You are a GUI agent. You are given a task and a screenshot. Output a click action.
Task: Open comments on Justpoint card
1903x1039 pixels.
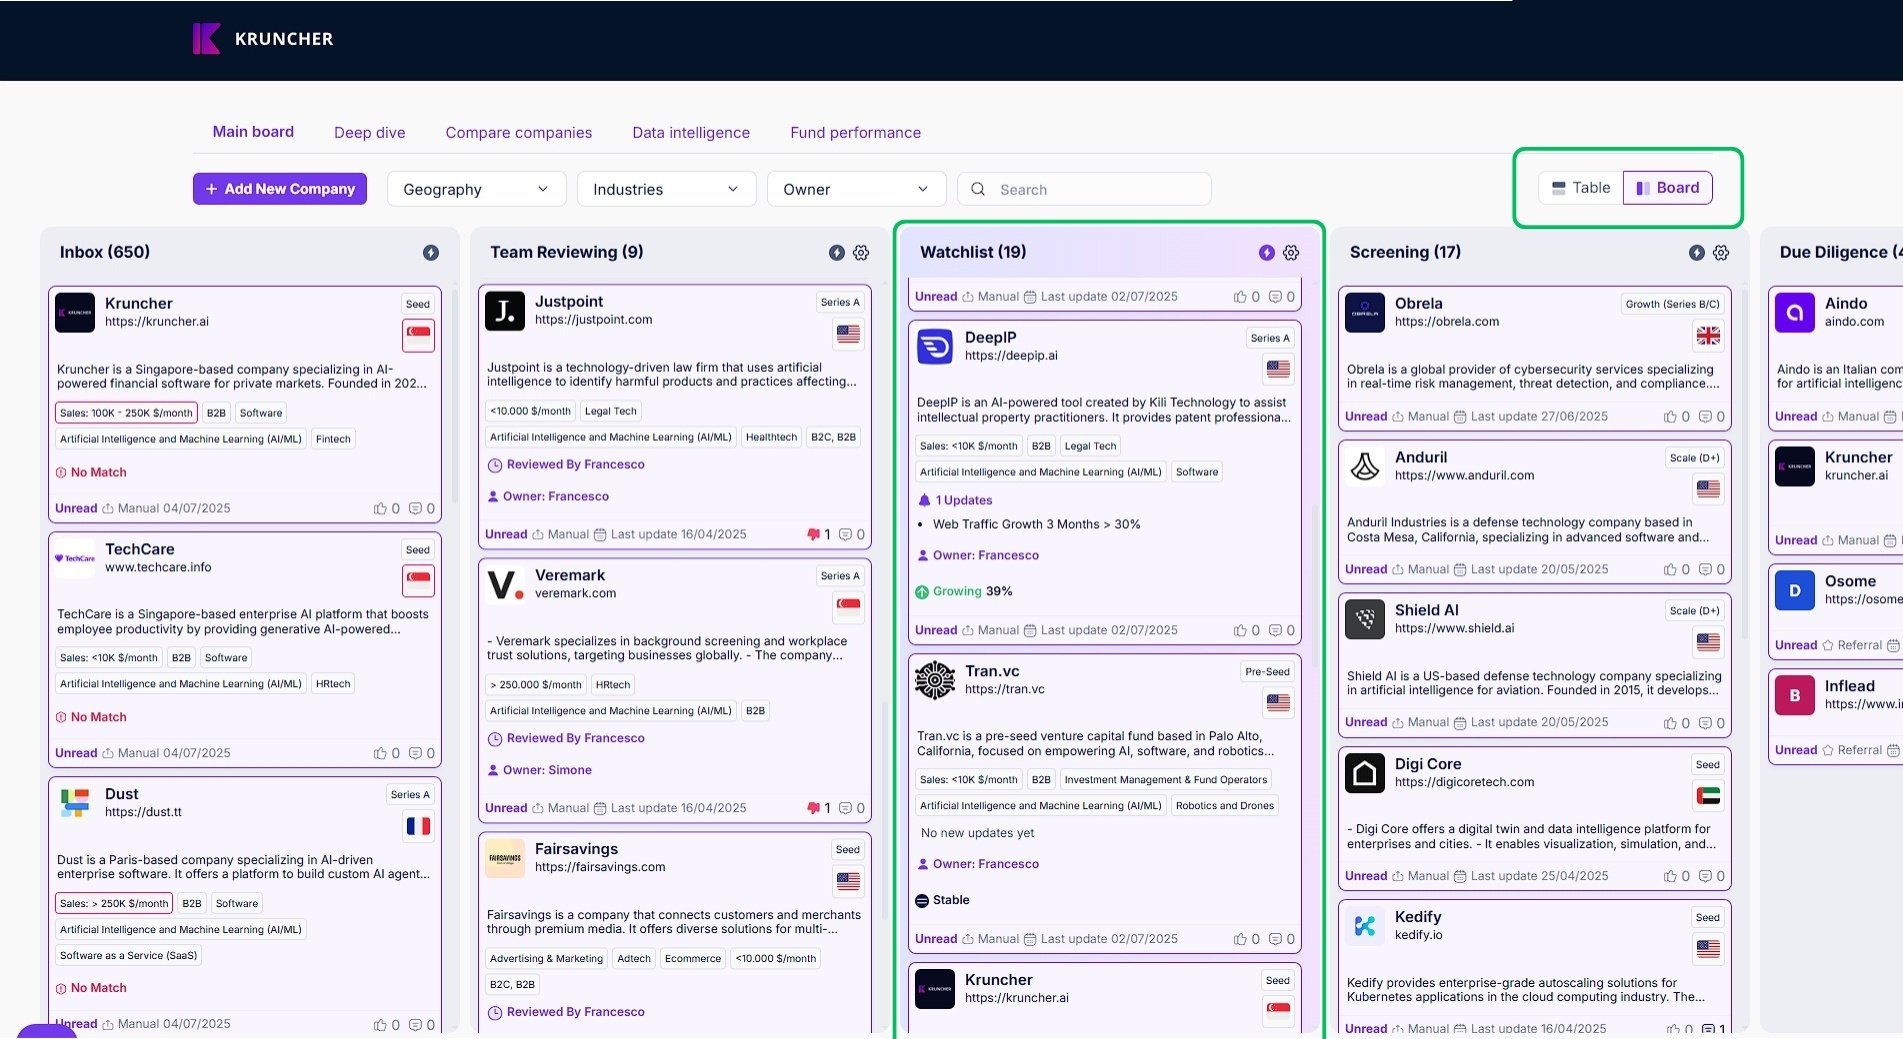(845, 535)
